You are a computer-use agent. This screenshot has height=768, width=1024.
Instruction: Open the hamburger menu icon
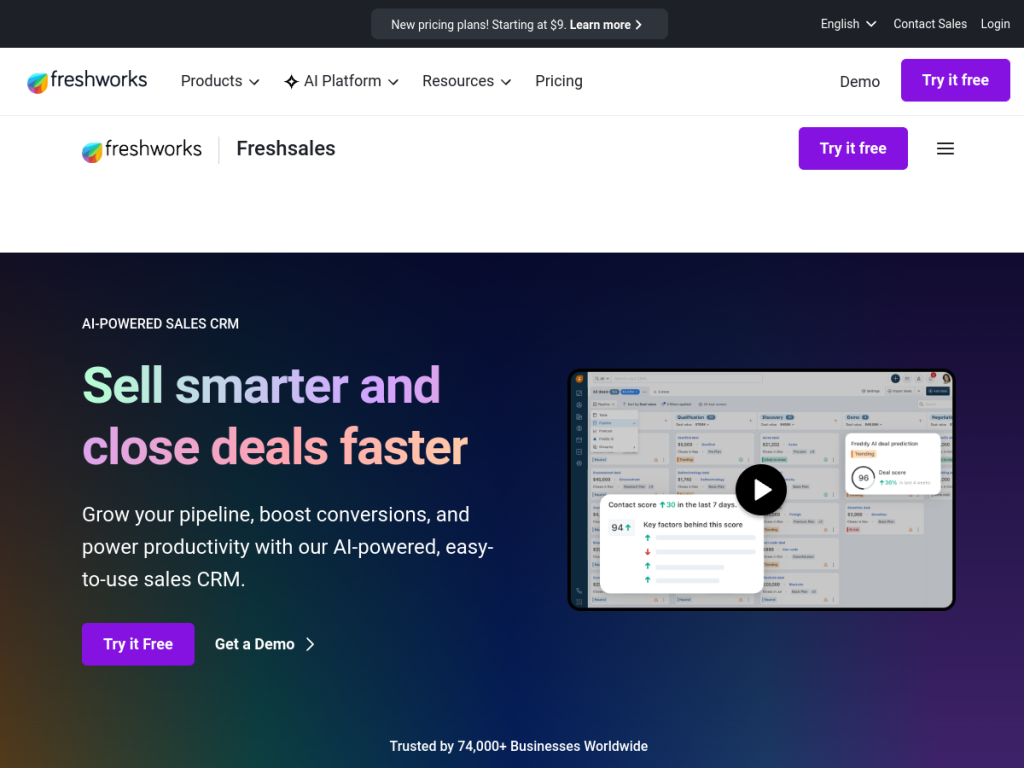[945, 148]
